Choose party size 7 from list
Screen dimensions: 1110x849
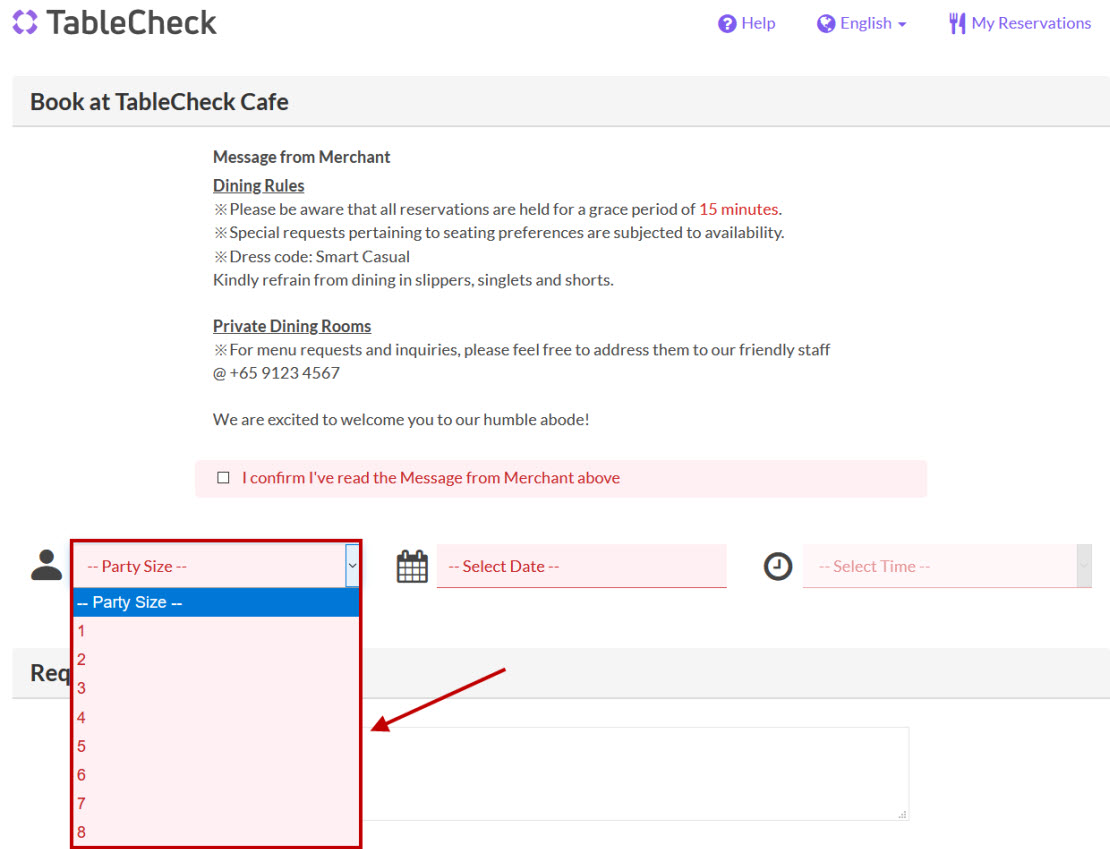click(216, 804)
